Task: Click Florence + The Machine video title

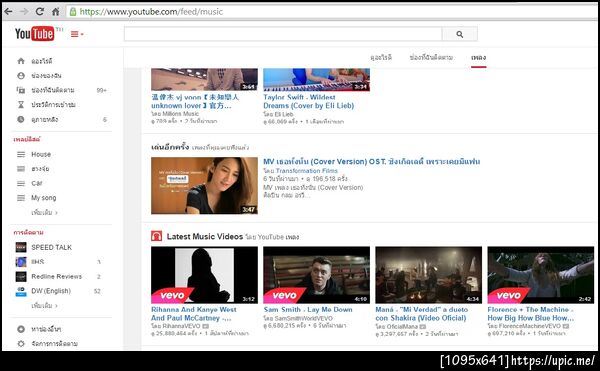Action: point(531,314)
